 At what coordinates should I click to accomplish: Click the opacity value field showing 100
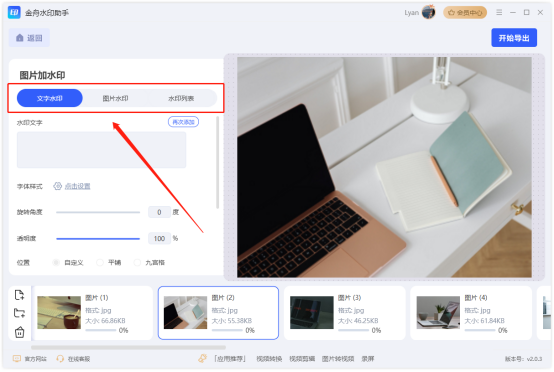click(159, 239)
